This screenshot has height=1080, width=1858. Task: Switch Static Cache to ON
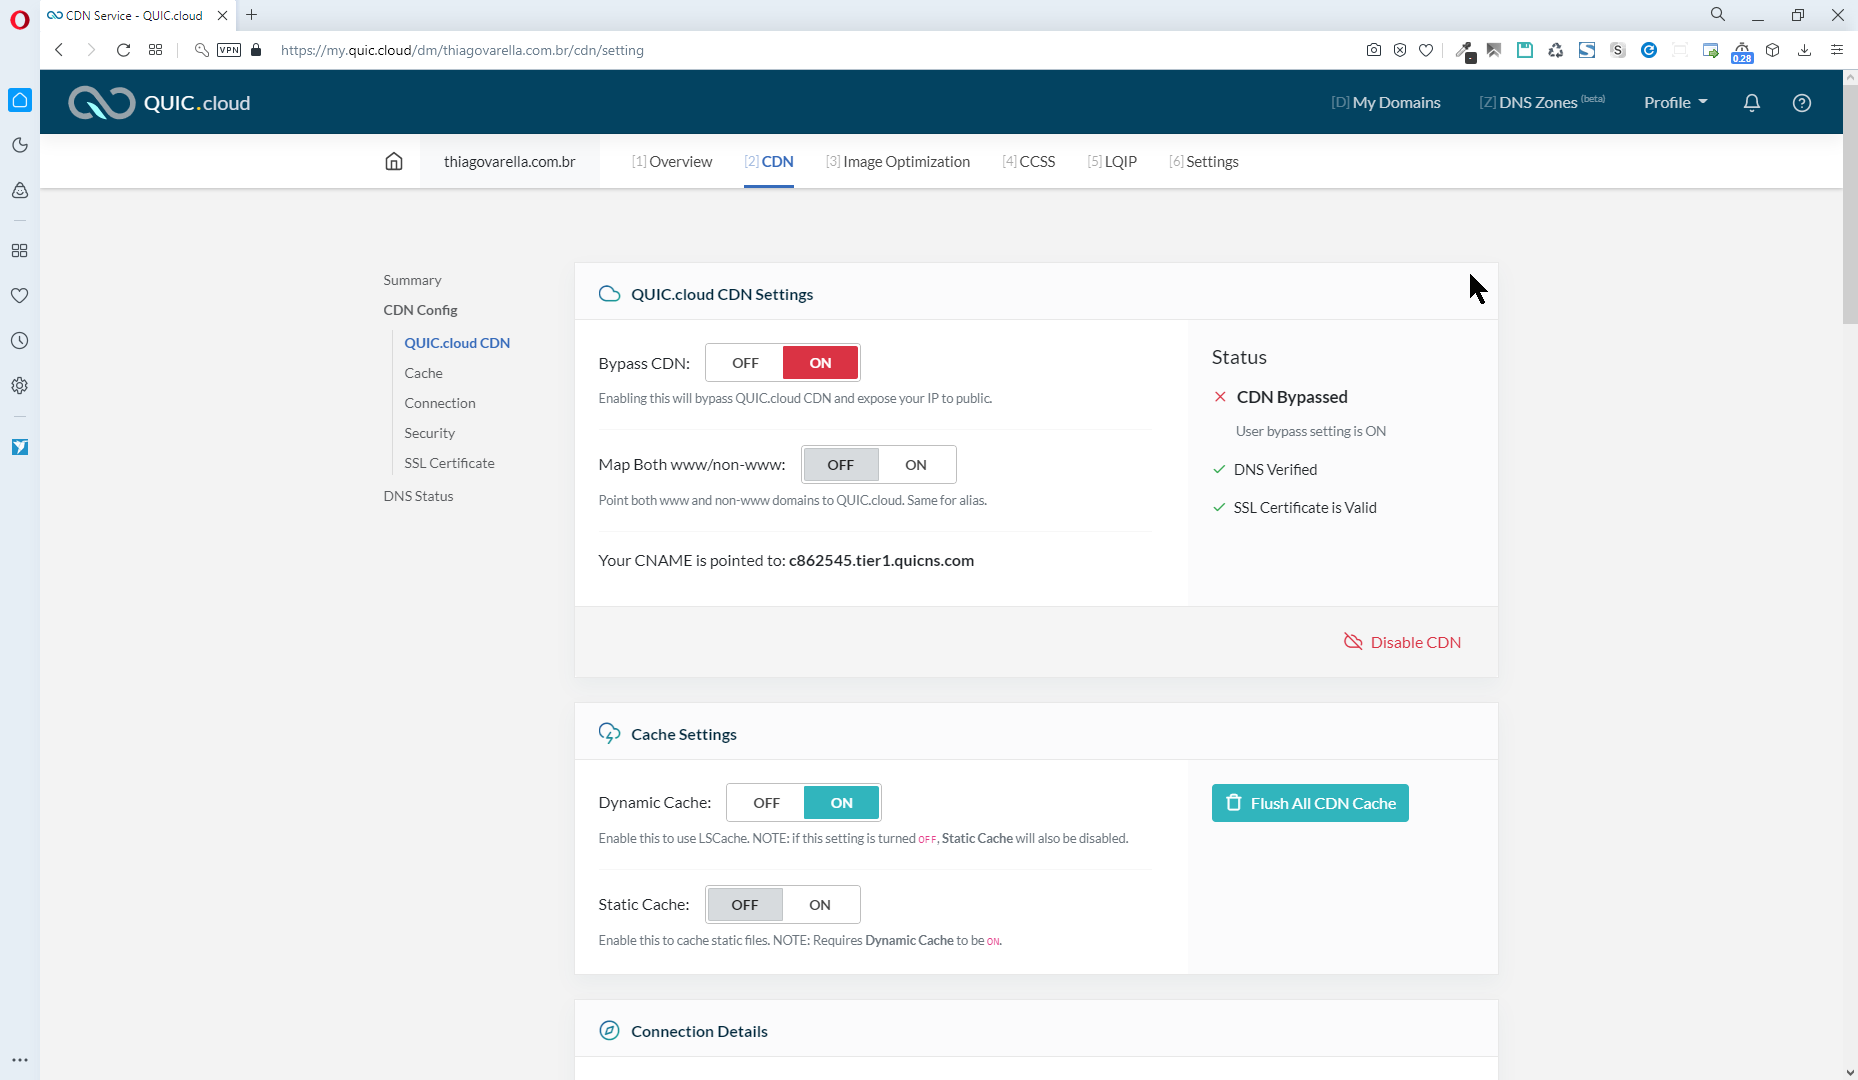click(819, 905)
